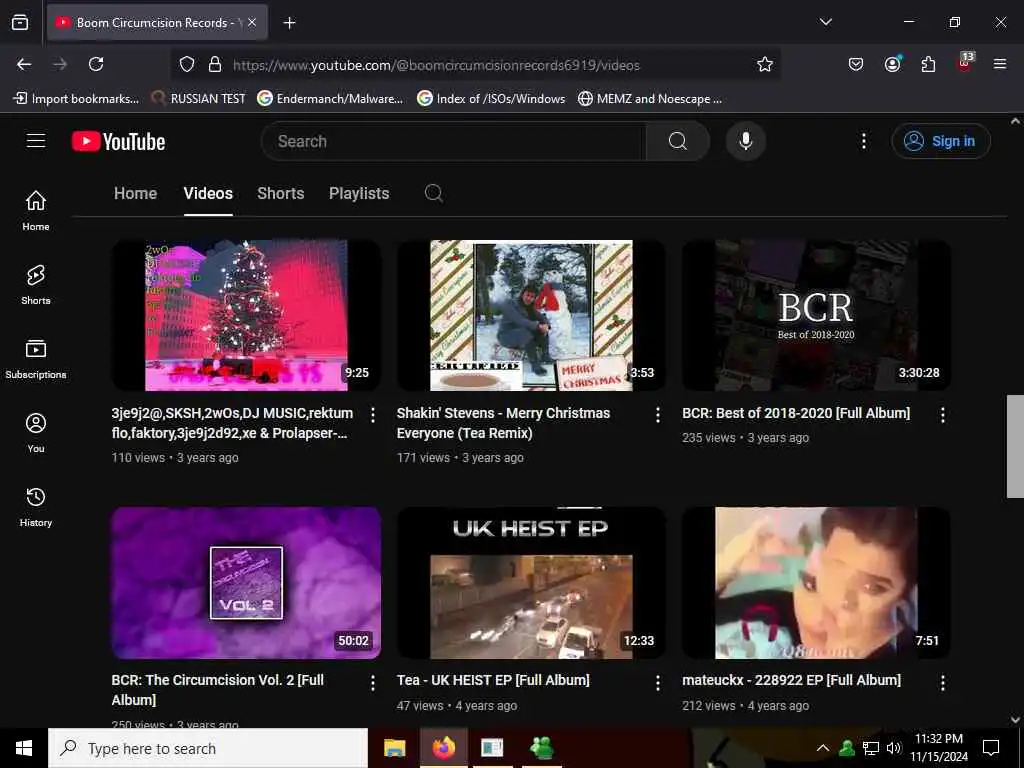This screenshot has width=1024, height=768.
Task: Open Firefox tracking protection shield
Action: (187, 64)
